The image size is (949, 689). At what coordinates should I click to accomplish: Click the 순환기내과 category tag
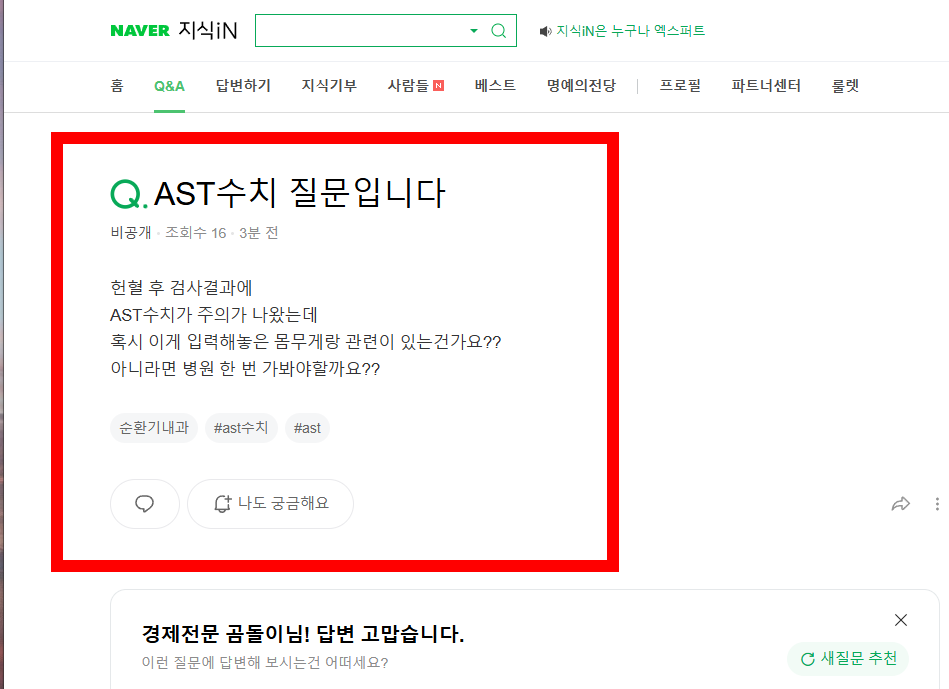click(154, 428)
